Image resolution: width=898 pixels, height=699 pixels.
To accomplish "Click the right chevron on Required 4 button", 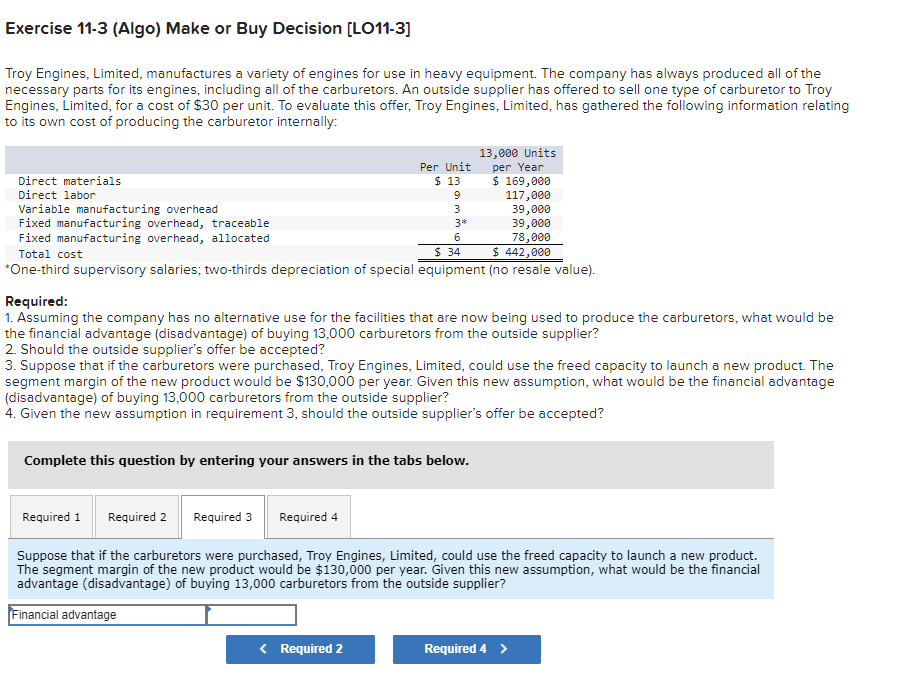I will (x=505, y=649).
